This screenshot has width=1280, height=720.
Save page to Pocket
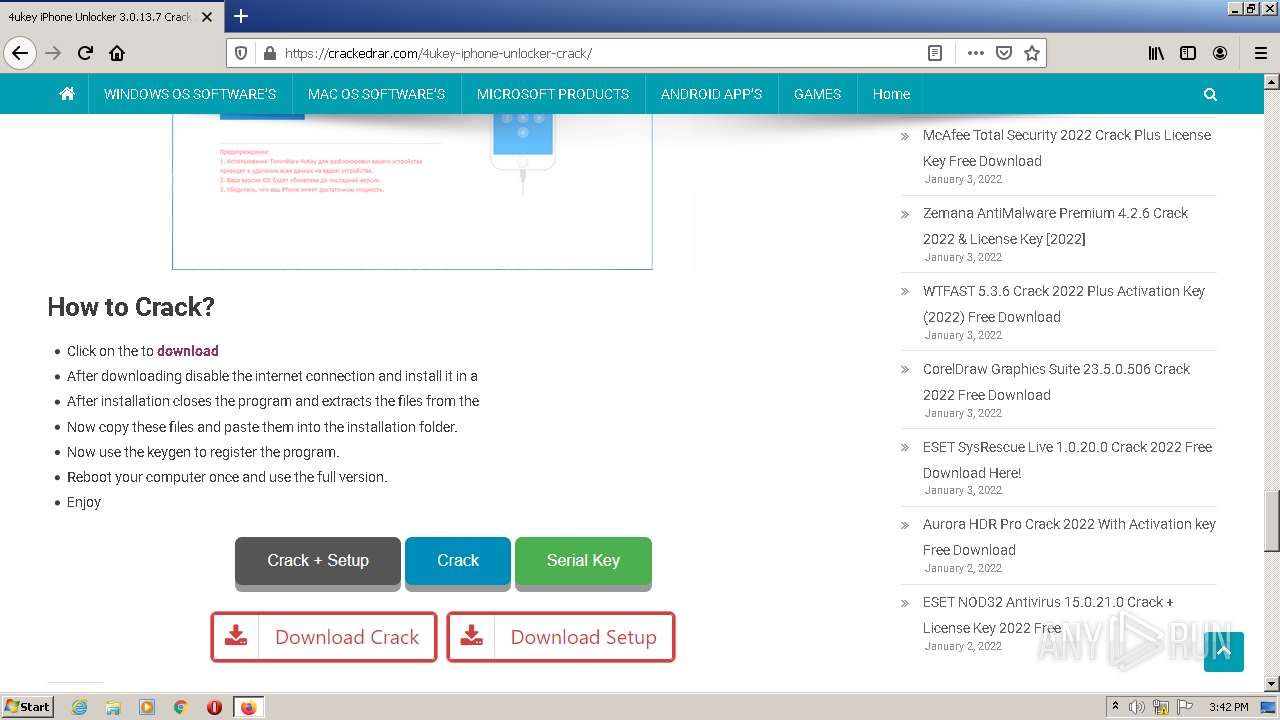tap(1004, 53)
